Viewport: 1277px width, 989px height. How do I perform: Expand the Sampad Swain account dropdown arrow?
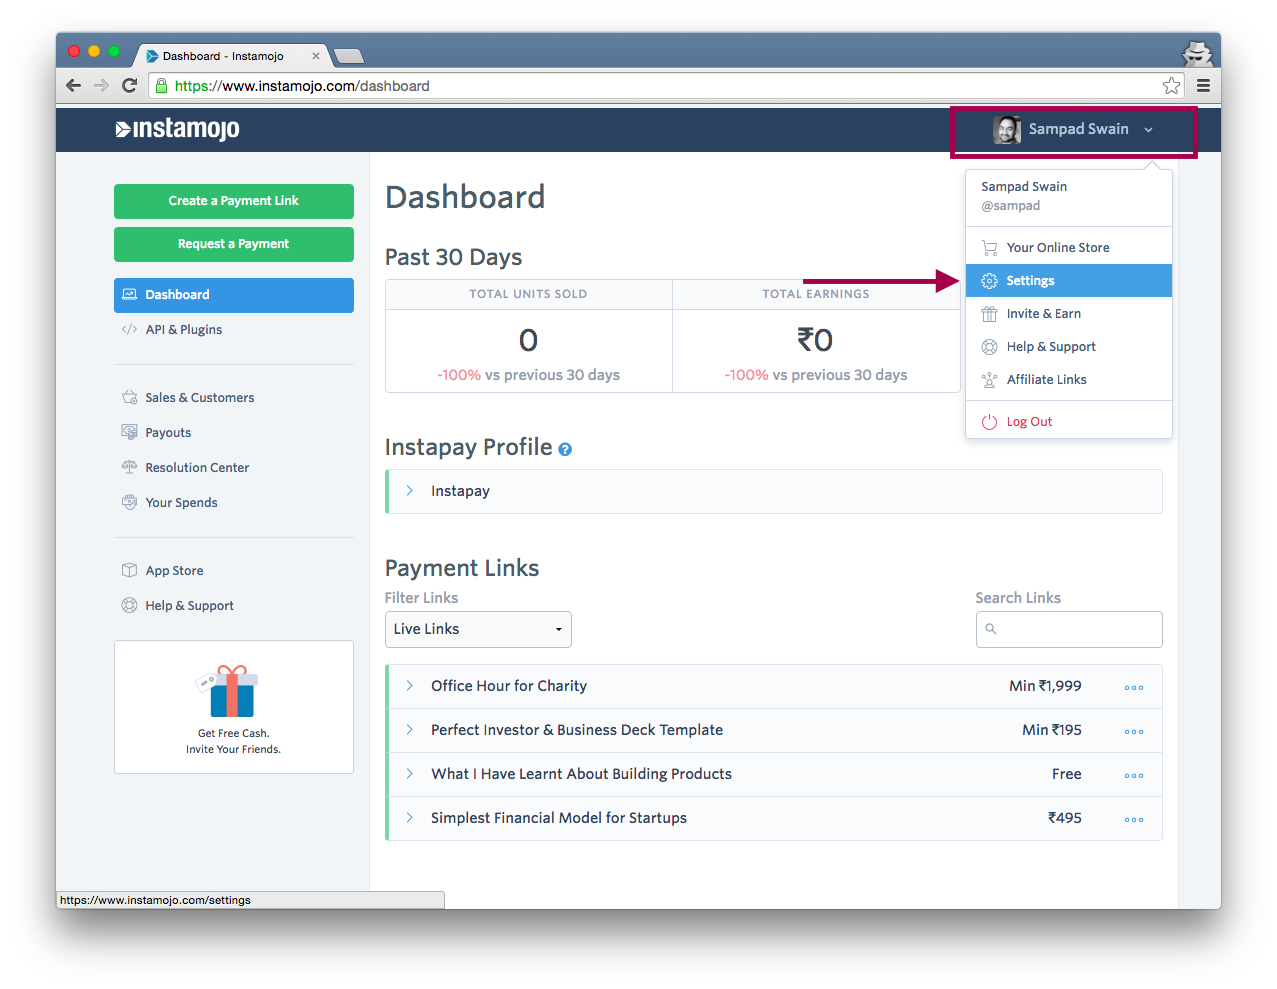coord(1148,130)
